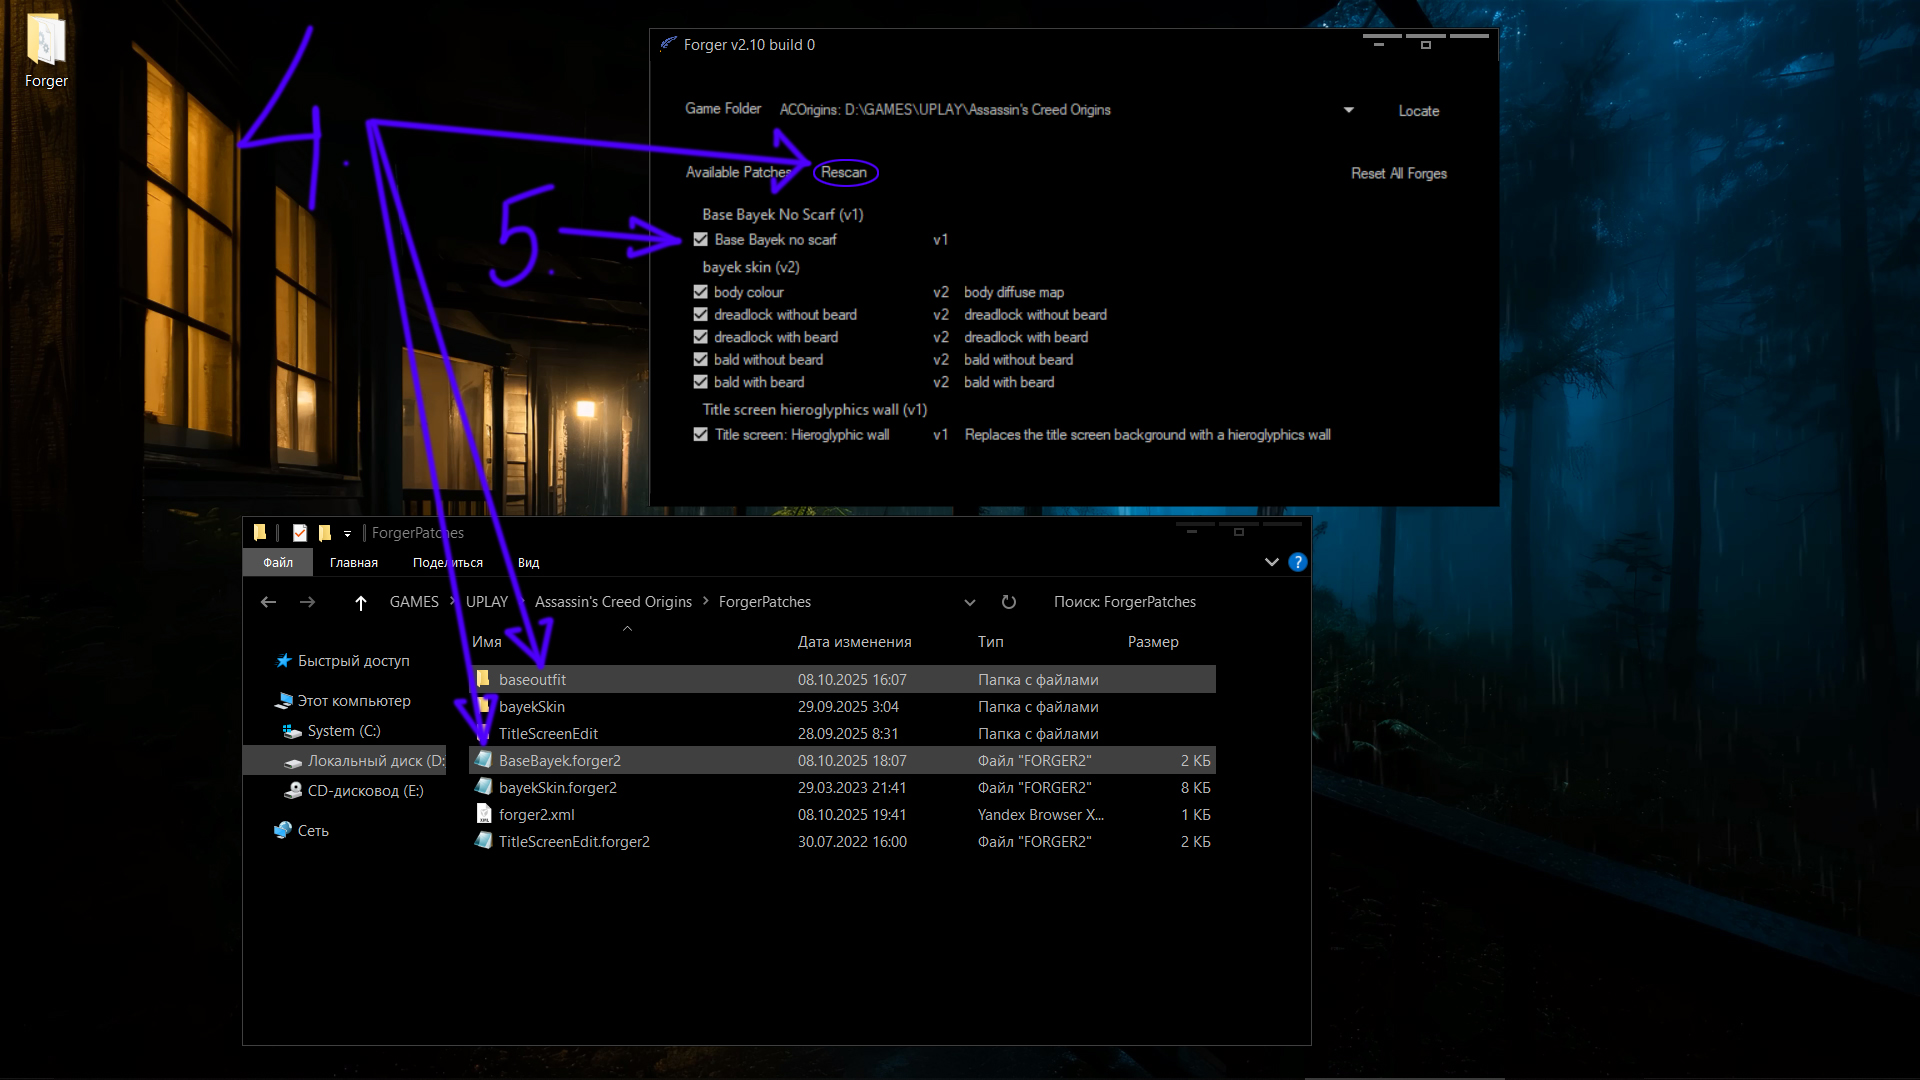The image size is (1920, 1080).
Task: Switch to the Вид ribbon tab
Action: point(528,563)
